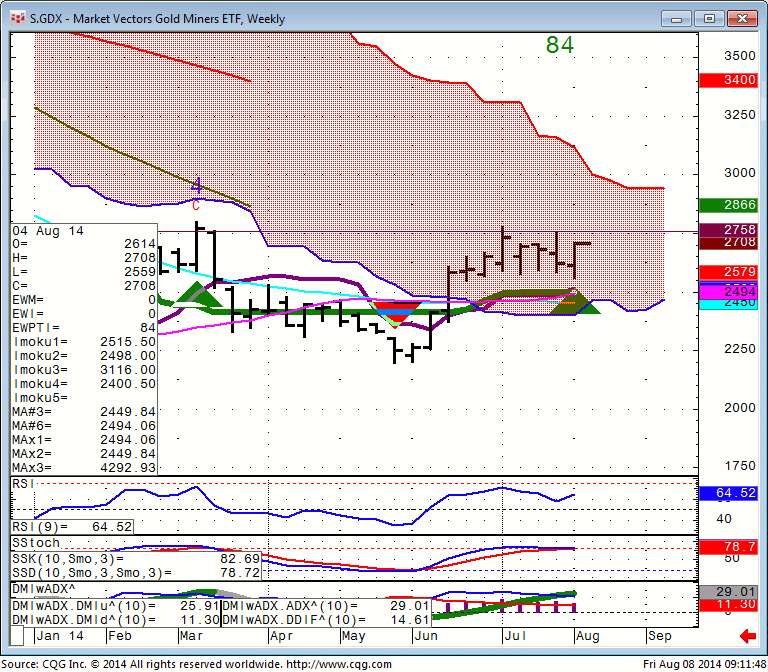This screenshot has width=768, height=672.
Task: Click the DMIwADX.DMIu^(10)= 25.91 readout
Action: (116, 606)
